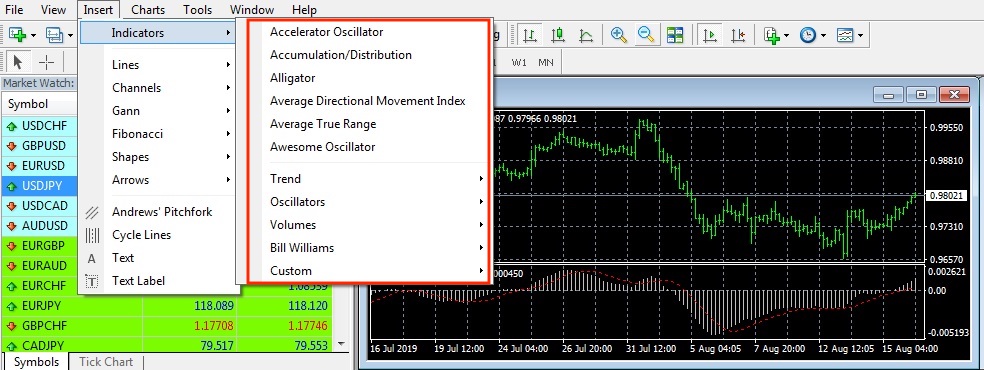Open the Charts menu
The height and width of the screenshot is (370, 984).
click(x=148, y=10)
